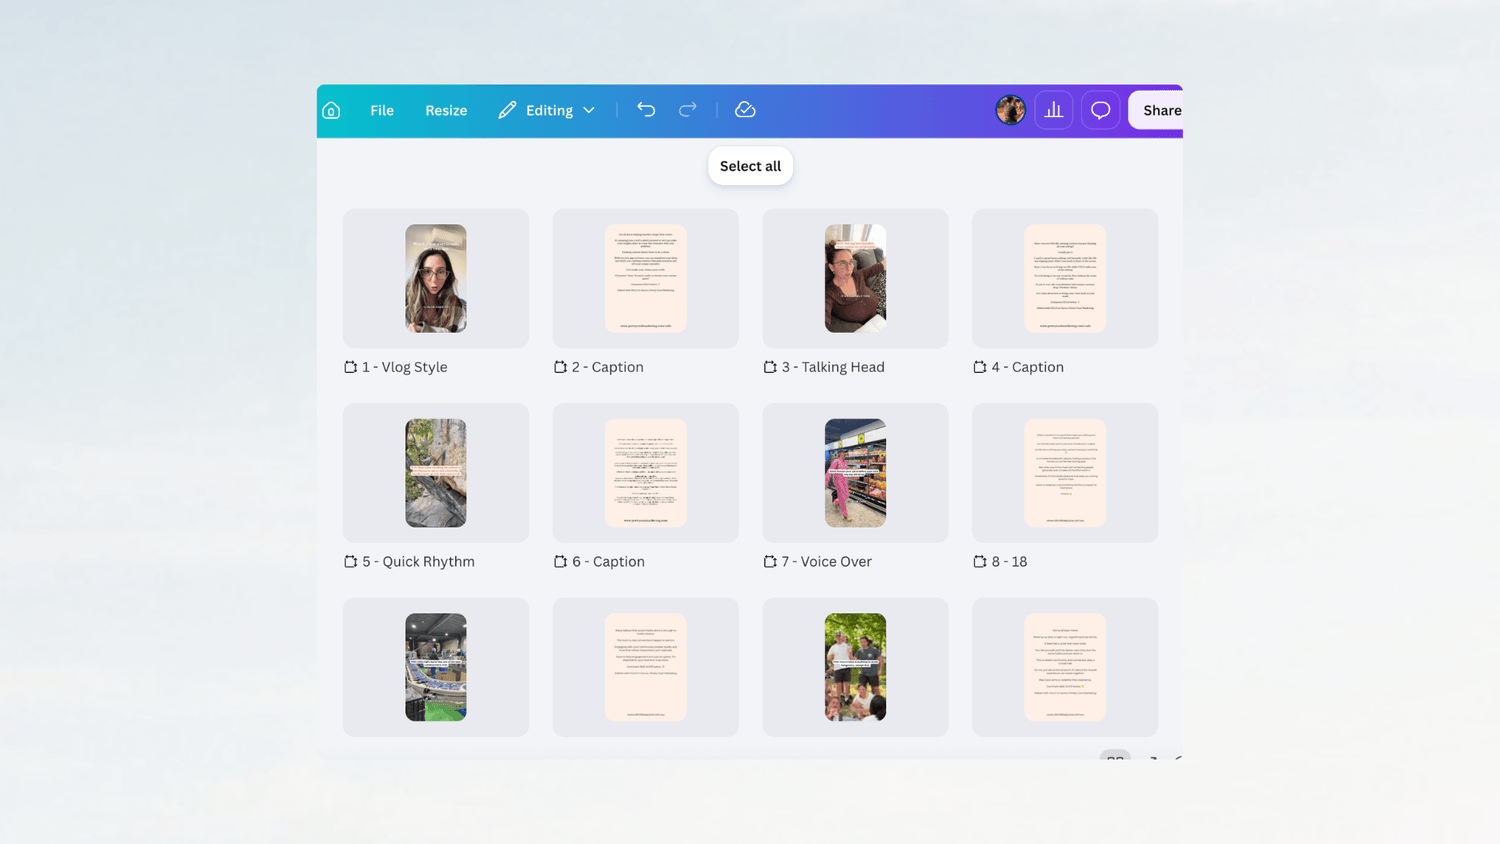Click the '5 - Quick Rhythm' page title
This screenshot has width=1500, height=844.
(418, 562)
